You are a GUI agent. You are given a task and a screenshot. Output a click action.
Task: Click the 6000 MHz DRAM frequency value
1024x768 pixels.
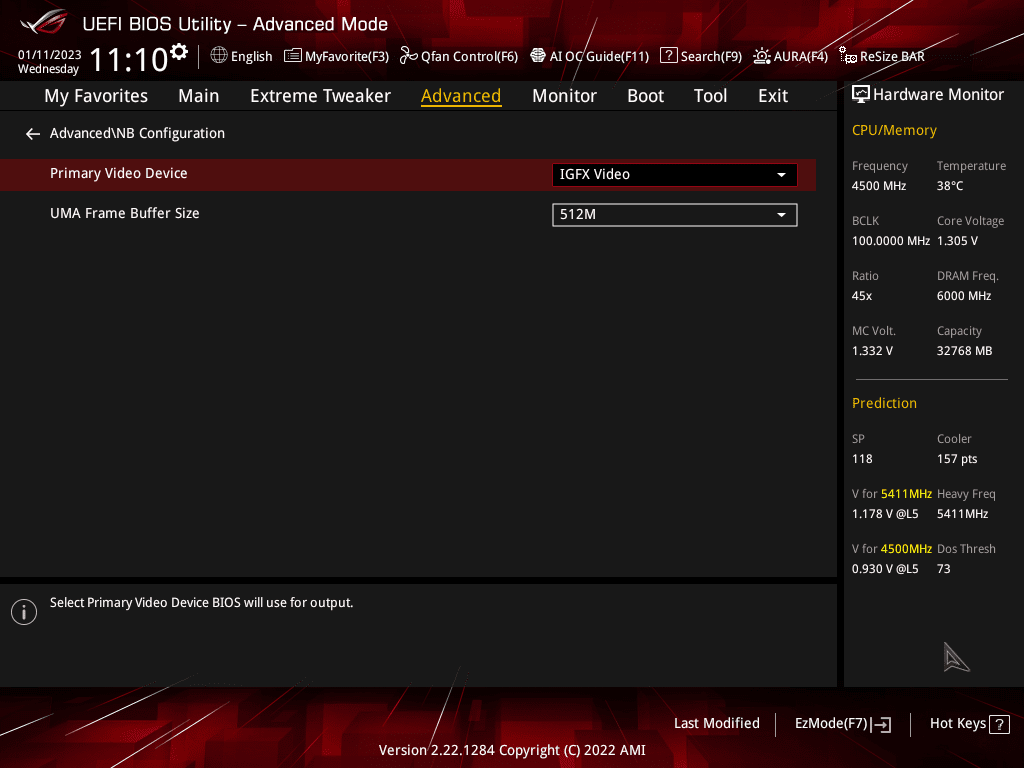pos(964,296)
